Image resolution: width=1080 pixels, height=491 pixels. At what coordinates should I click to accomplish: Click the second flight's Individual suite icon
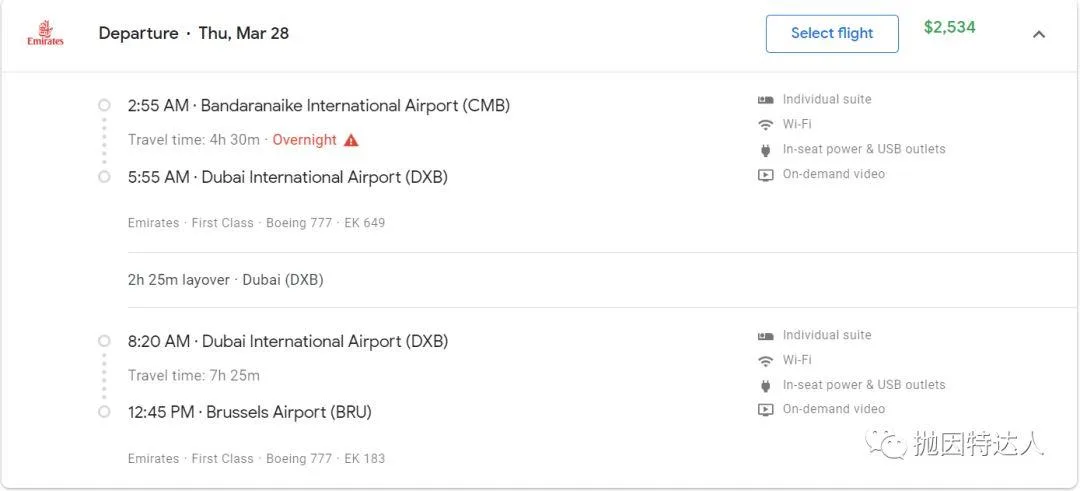(765, 336)
